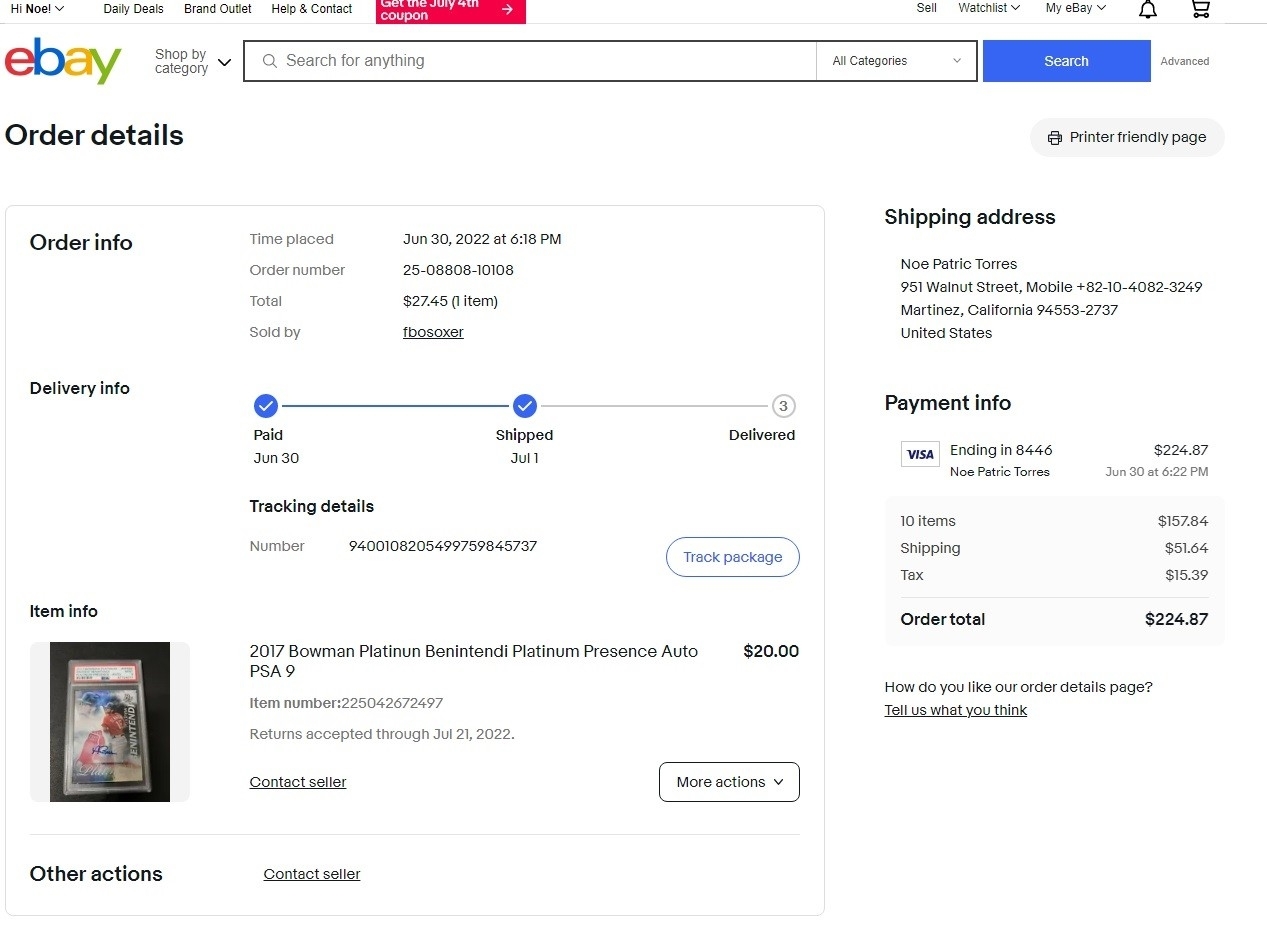
Task: Click the Shipped step checkmark
Action: 525,406
